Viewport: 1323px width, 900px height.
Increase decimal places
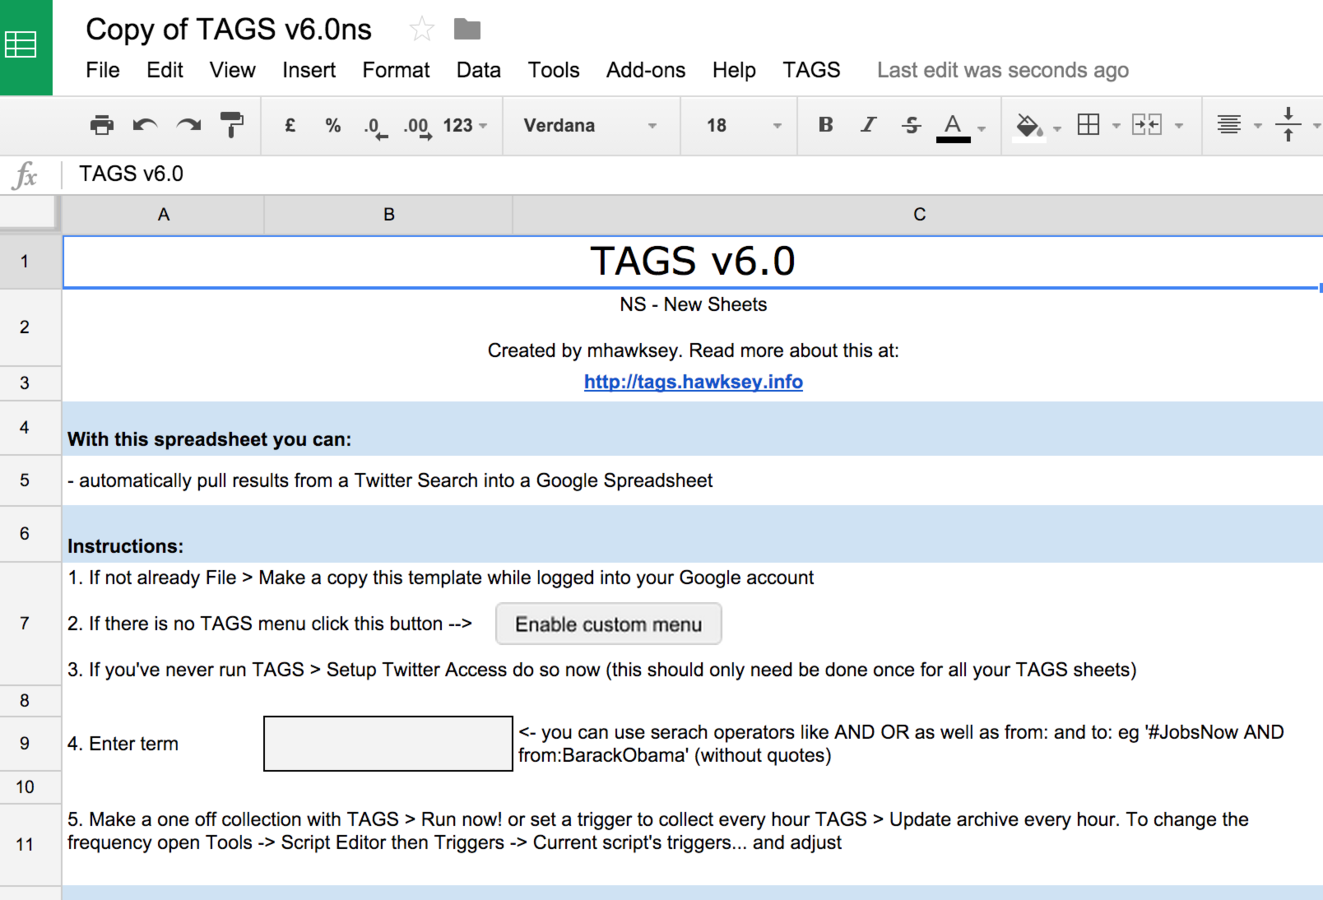[x=417, y=126]
